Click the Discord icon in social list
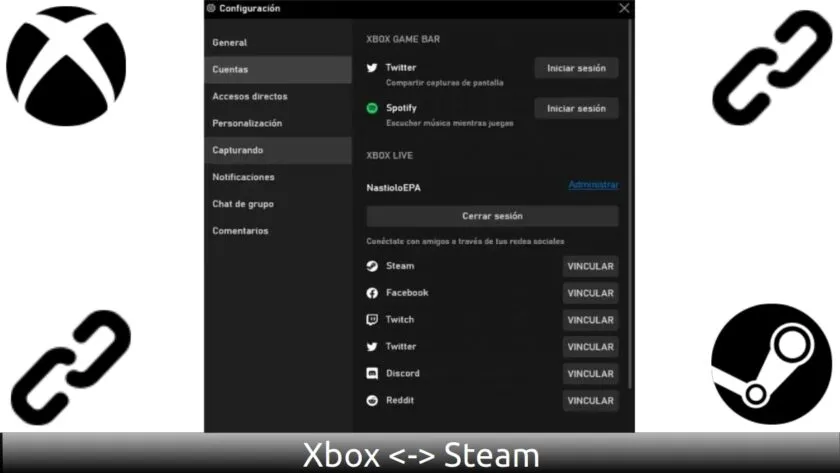840x473 pixels. [x=372, y=373]
